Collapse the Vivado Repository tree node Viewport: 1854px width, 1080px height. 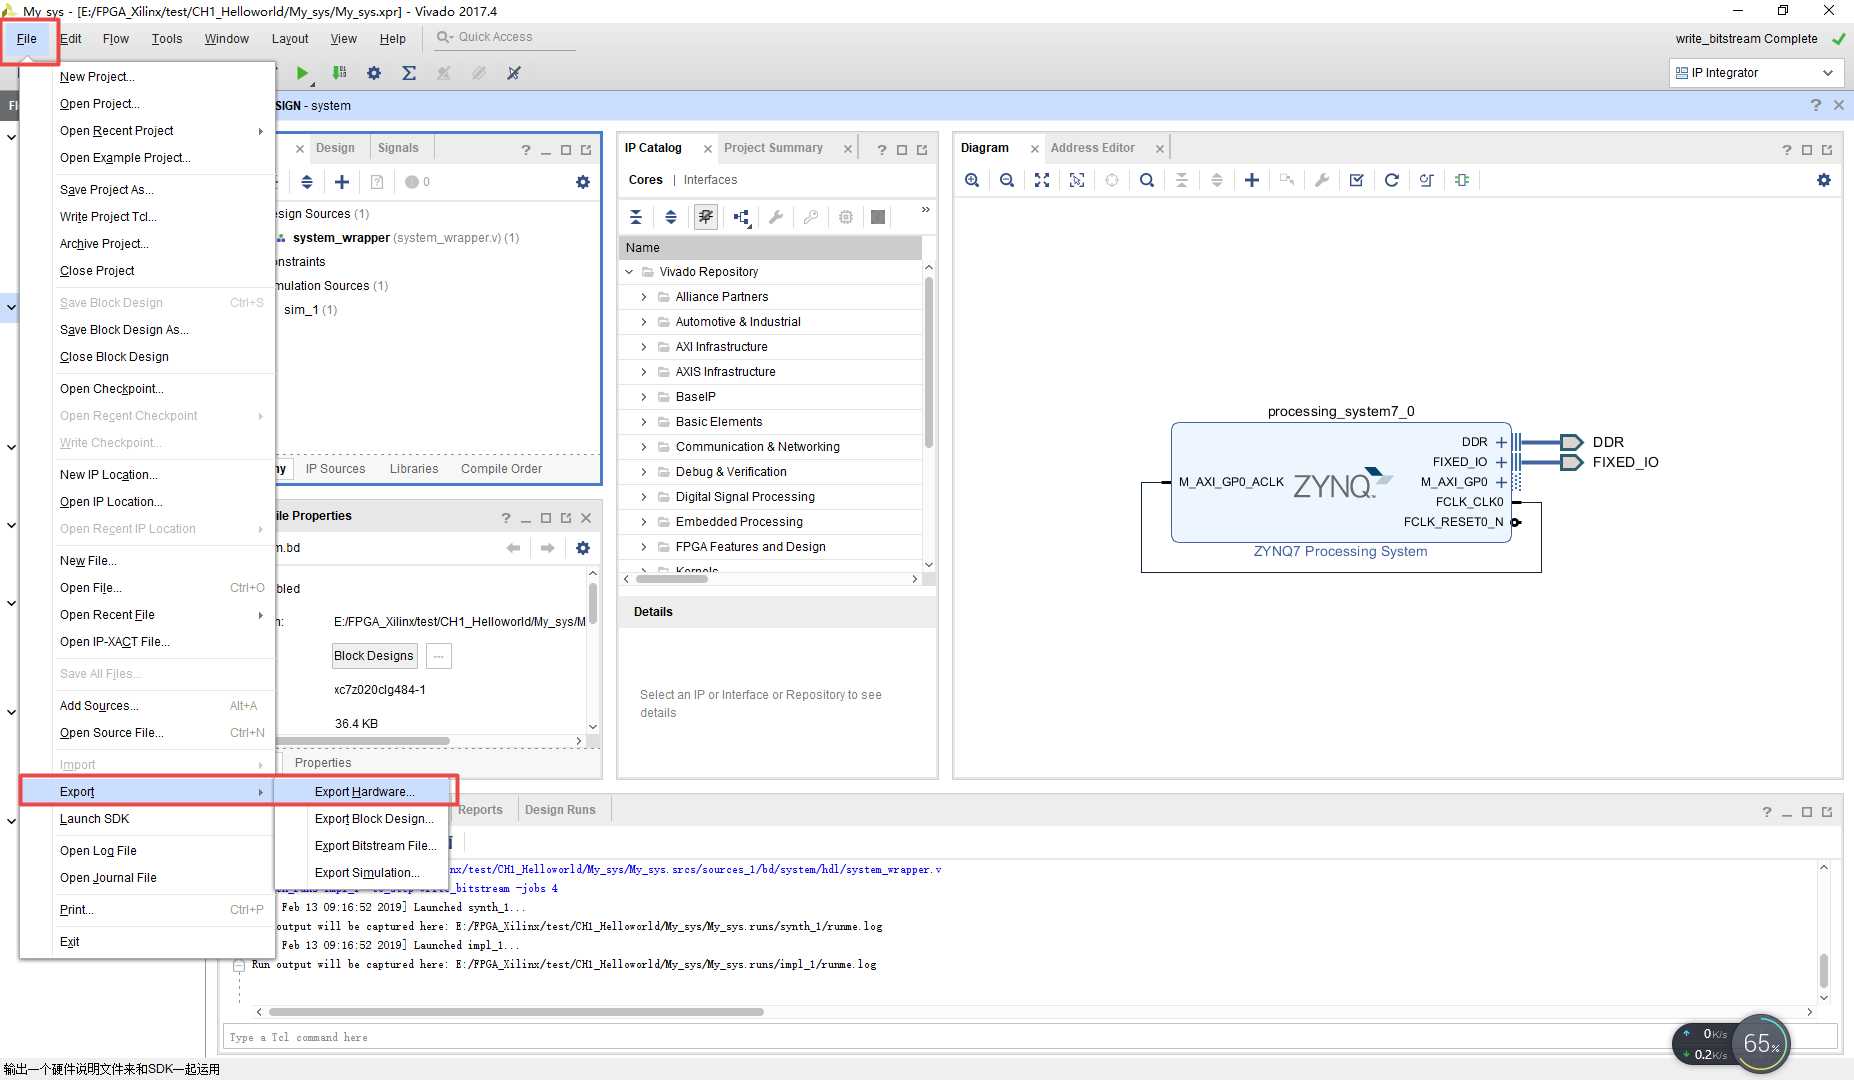point(629,272)
